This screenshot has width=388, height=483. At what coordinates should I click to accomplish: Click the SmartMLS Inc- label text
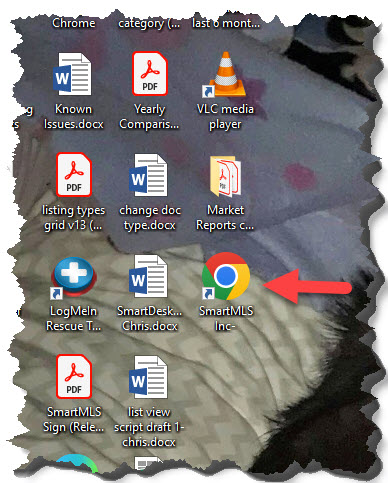click(226, 318)
